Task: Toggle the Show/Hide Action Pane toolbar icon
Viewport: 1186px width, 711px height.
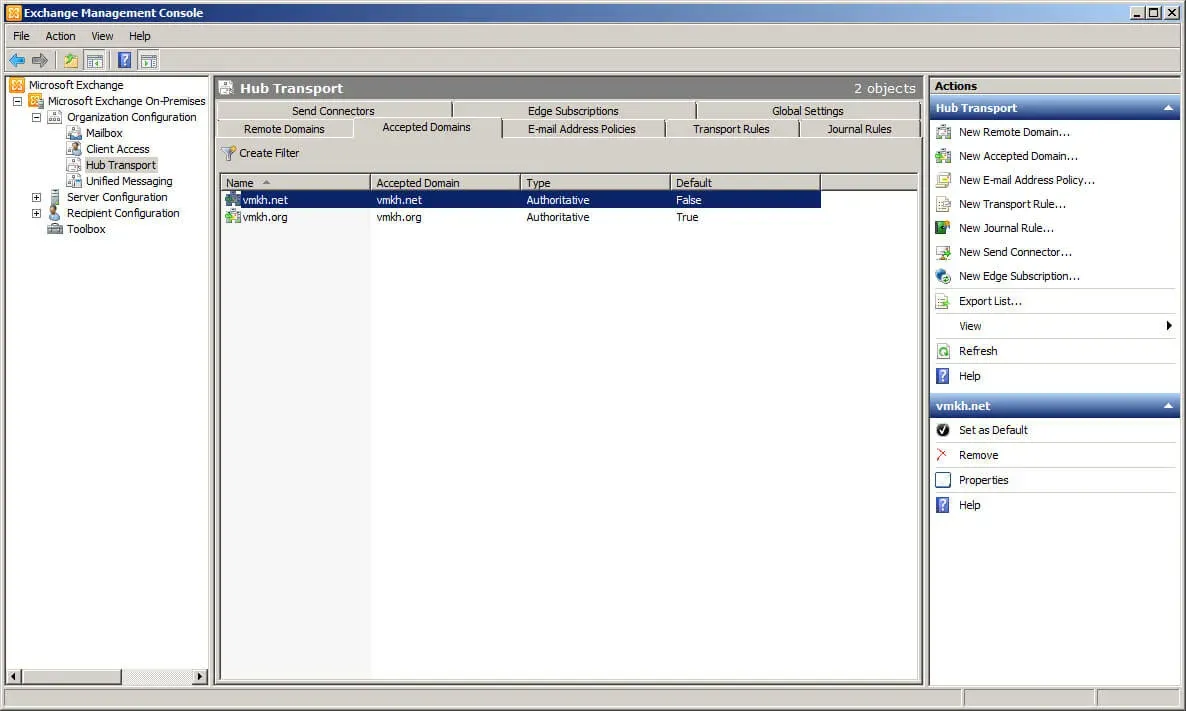Action: point(149,61)
